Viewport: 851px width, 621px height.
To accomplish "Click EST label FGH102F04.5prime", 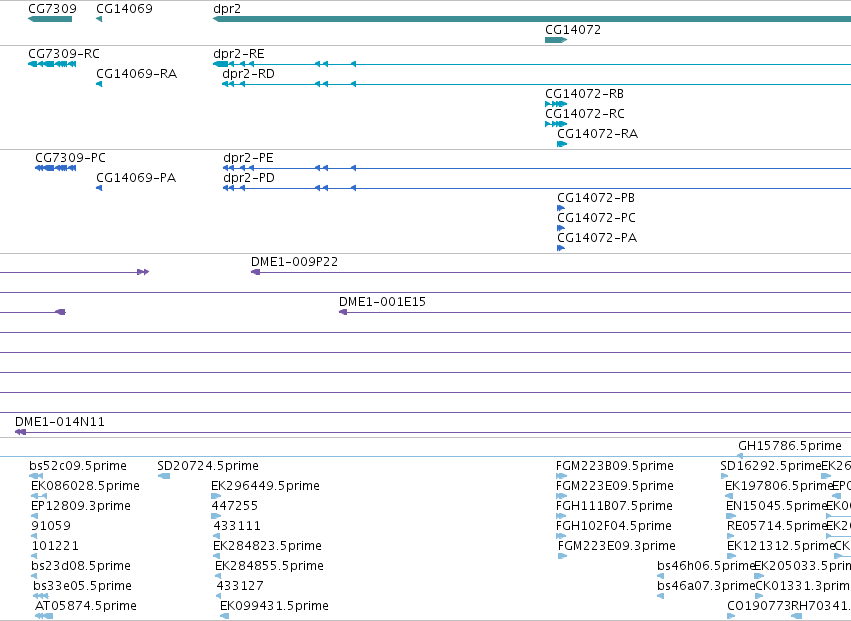I will (614, 527).
